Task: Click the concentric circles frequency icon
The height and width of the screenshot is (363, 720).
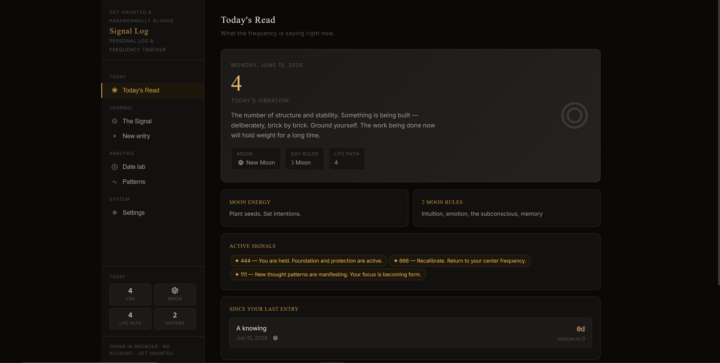Action: click(x=574, y=116)
